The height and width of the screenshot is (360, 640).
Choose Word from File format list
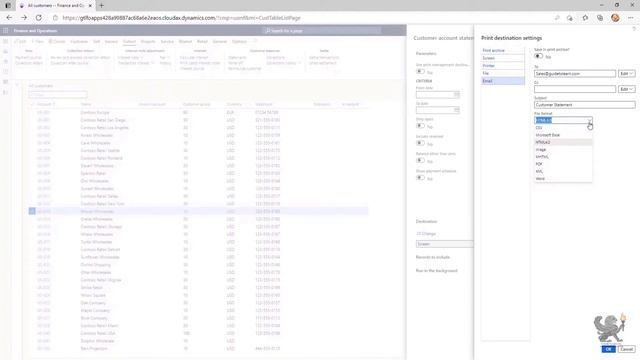pyautogui.click(x=563, y=179)
